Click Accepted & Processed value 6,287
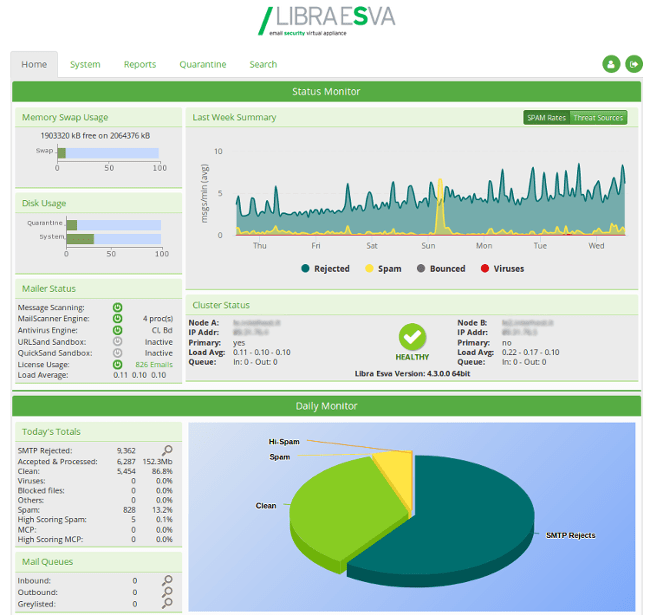This screenshot has height=615, width=650. click(126, 461)
